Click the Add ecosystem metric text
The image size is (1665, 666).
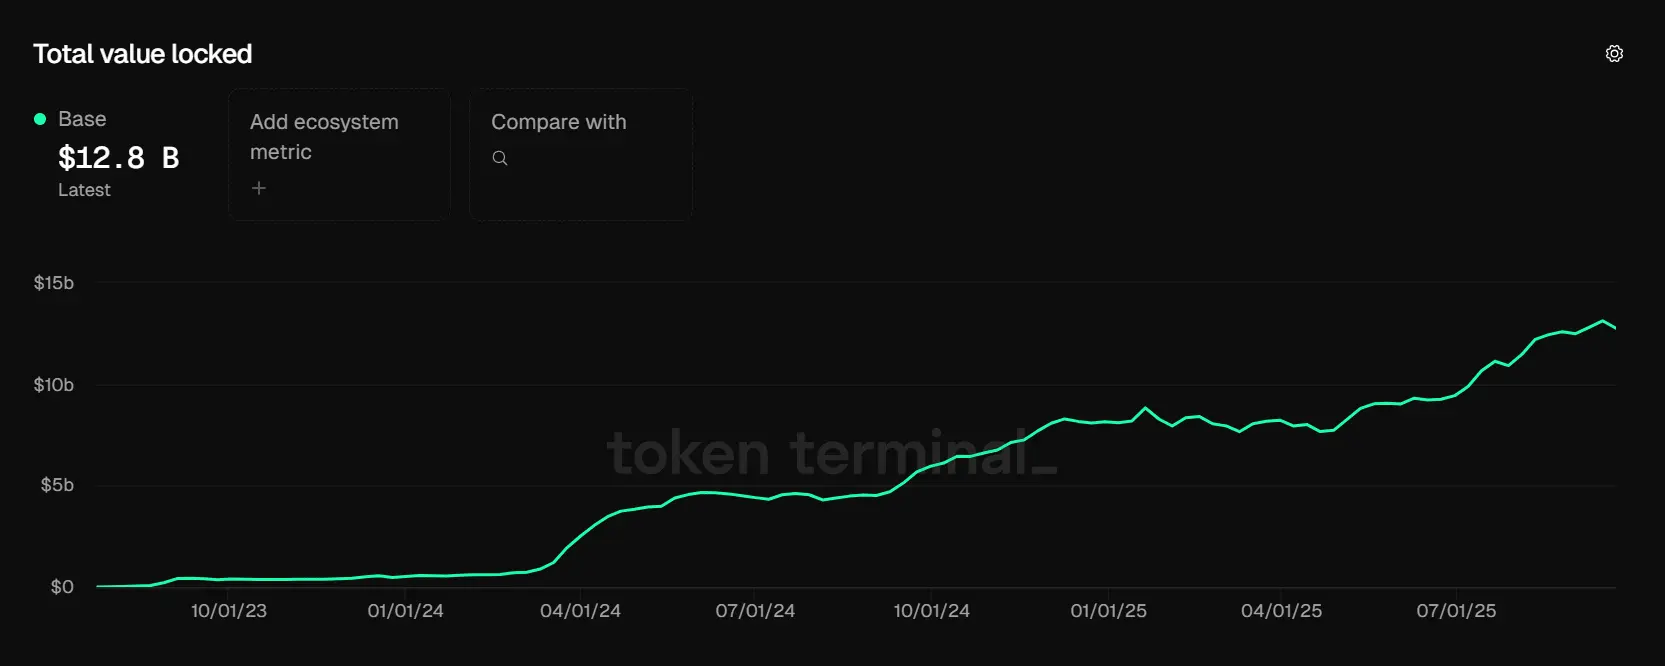324,136
